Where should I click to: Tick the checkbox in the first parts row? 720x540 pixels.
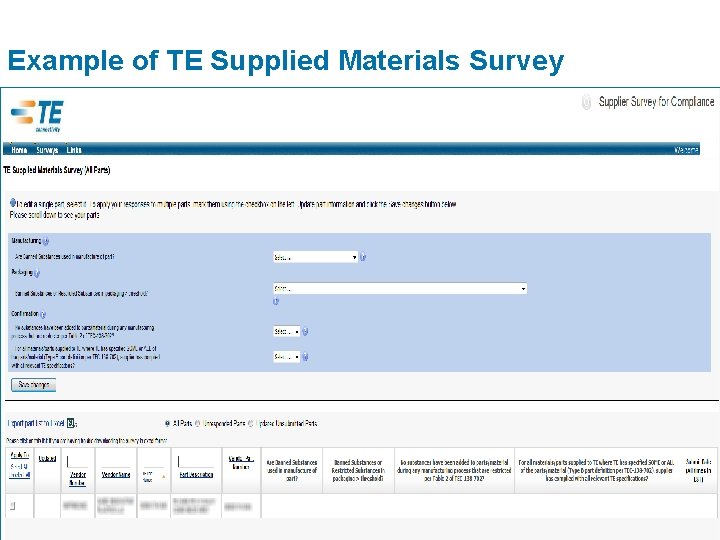click(13, 506)
